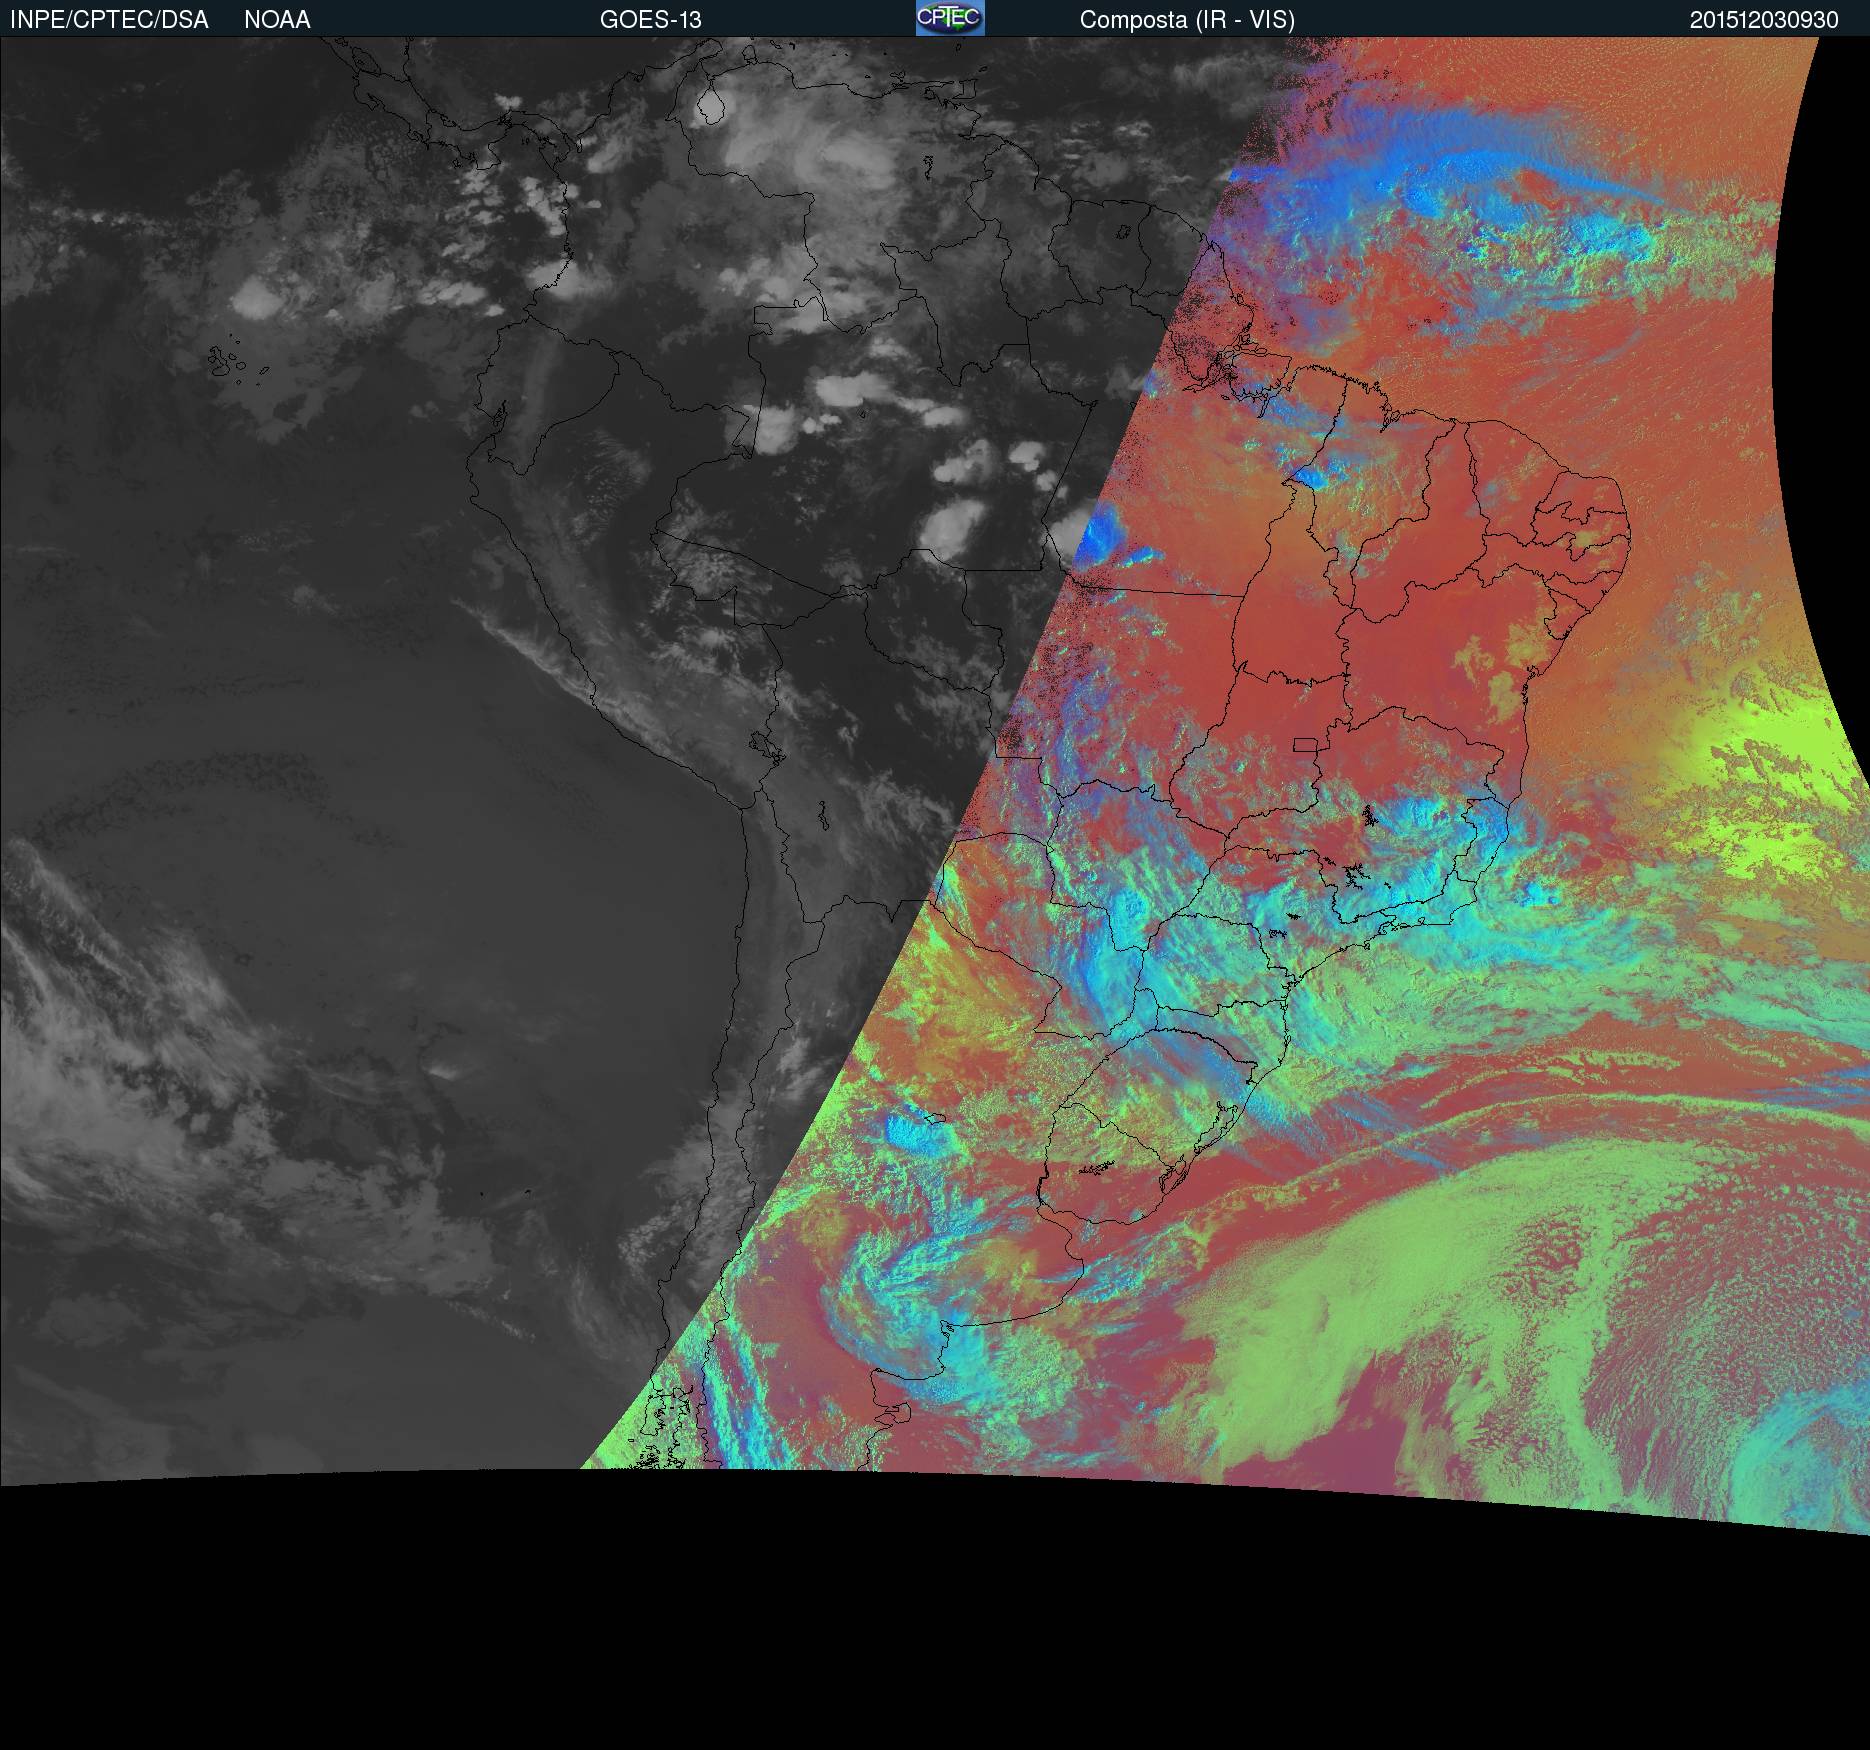Click the Composta (IR - VIS) title
The image size is (1870, 1750).
1187,20
